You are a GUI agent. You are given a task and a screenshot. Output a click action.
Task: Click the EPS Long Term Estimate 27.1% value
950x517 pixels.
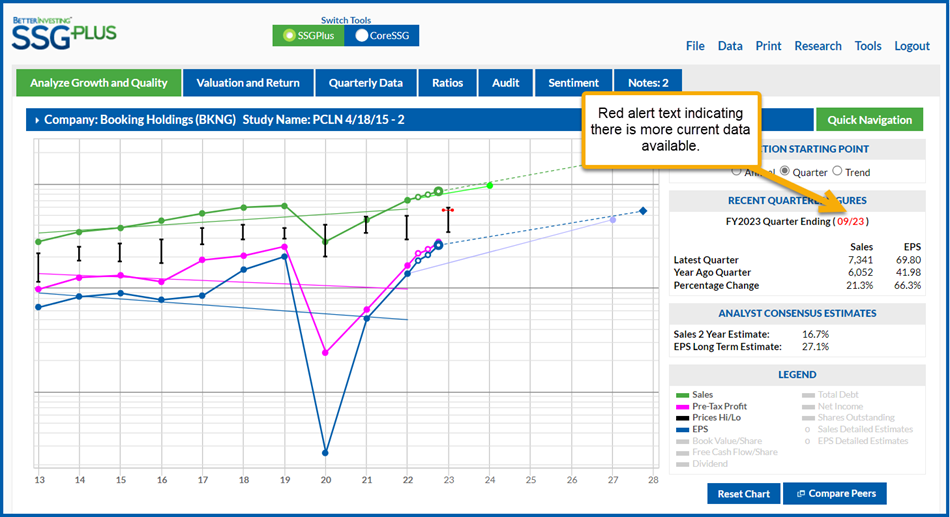point(815,347)
